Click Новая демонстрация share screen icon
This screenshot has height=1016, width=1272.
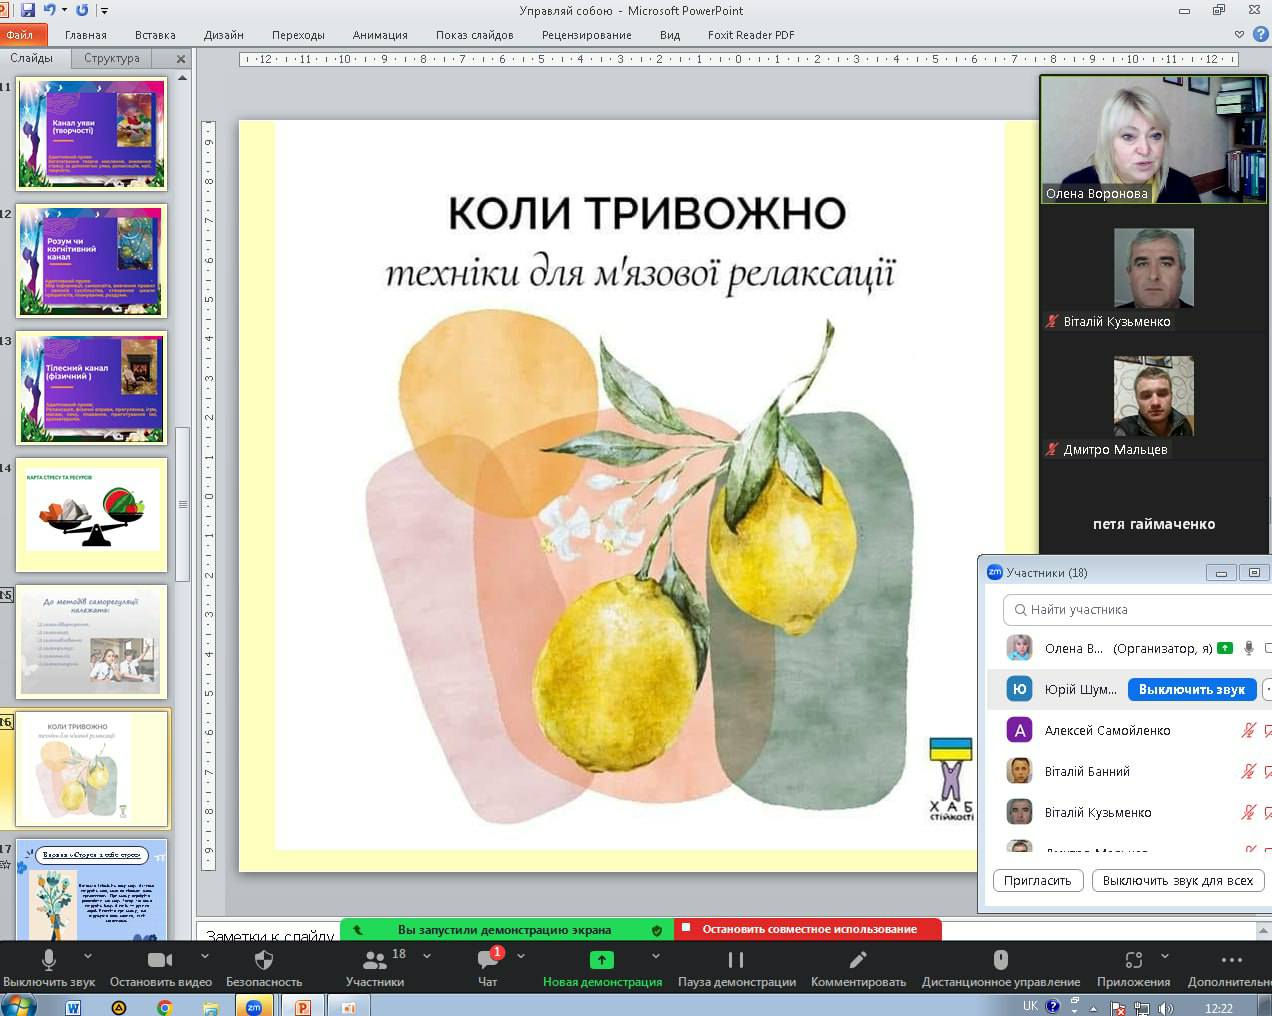pos(602,960)
